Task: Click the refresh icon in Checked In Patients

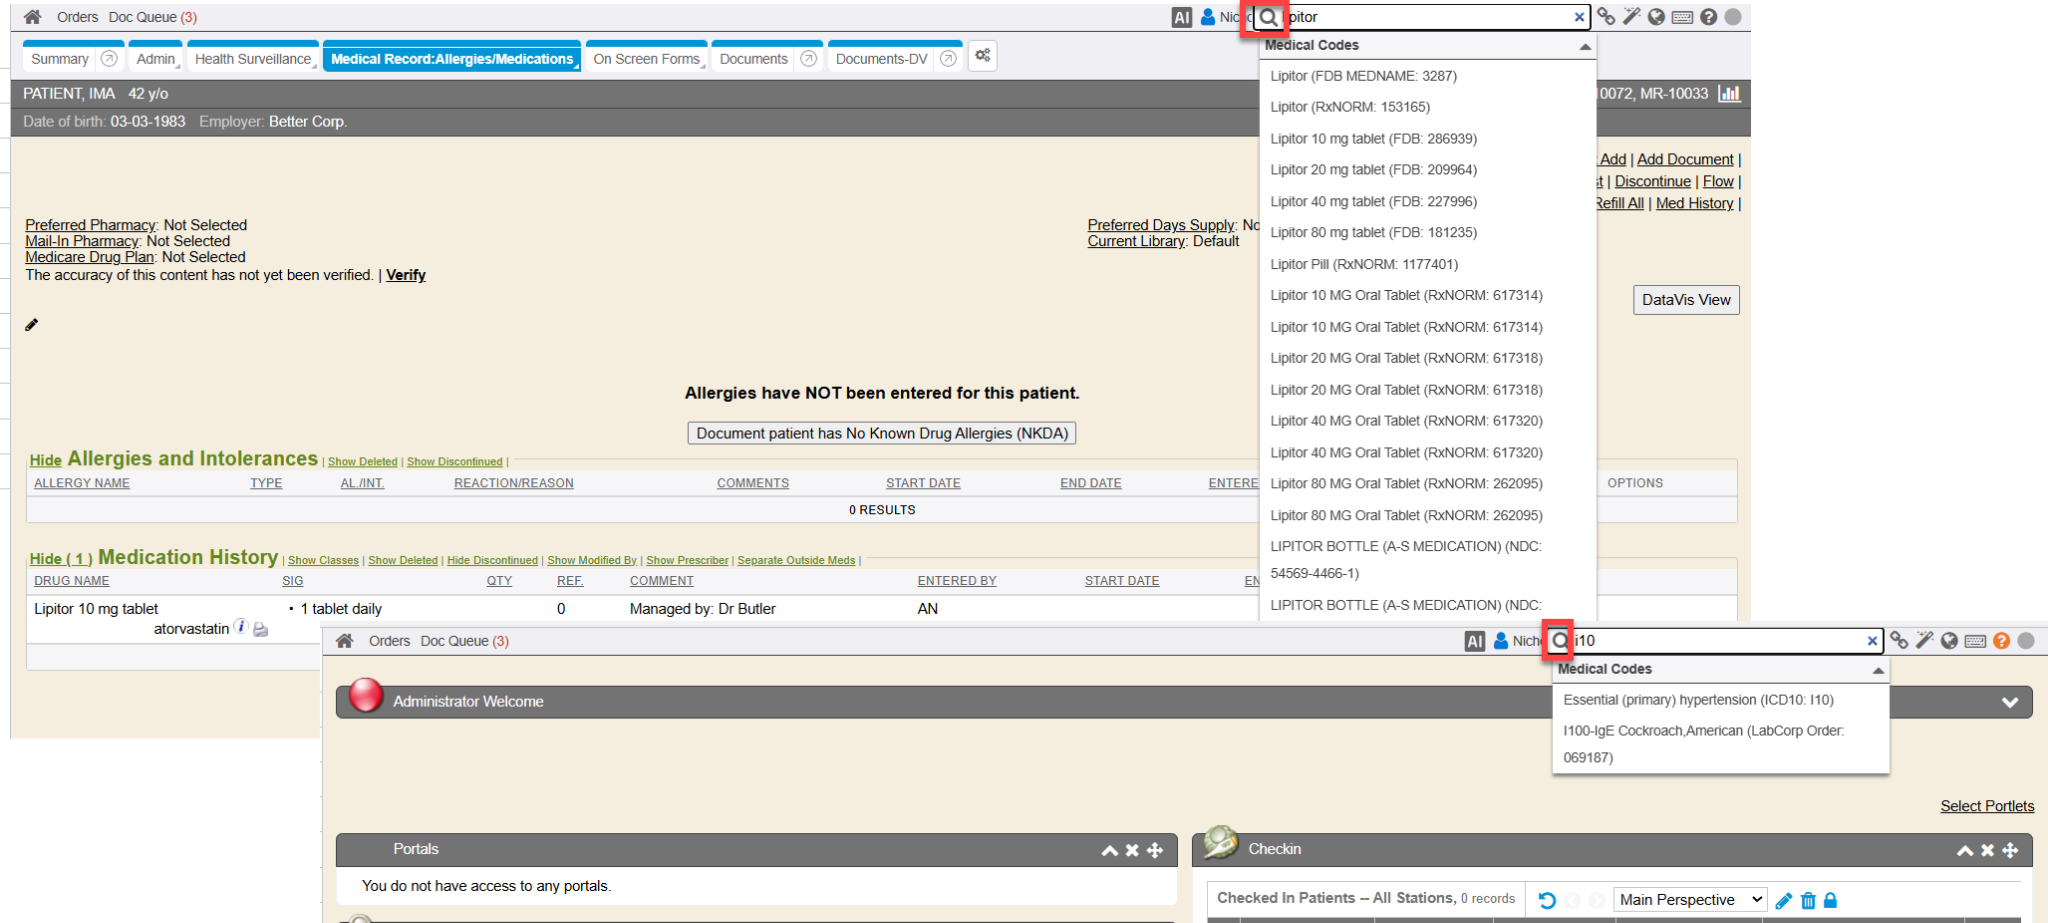Action: click(x=1547, y=900)
